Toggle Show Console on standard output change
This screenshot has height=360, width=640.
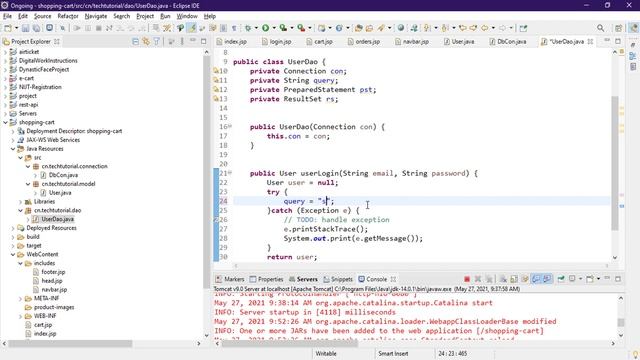pos(536,279)
